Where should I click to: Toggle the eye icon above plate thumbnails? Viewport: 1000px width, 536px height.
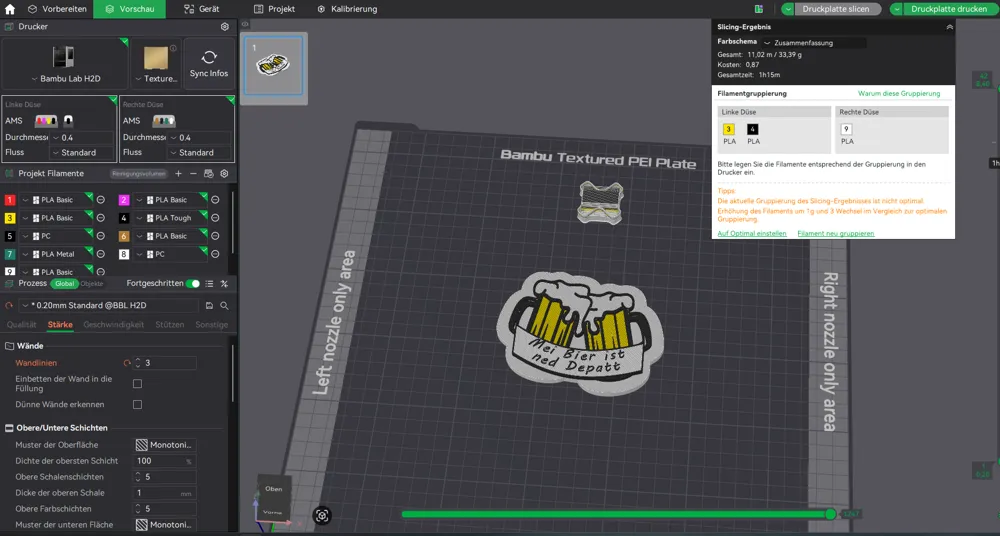pyautogui.click(x=245, y=24)
